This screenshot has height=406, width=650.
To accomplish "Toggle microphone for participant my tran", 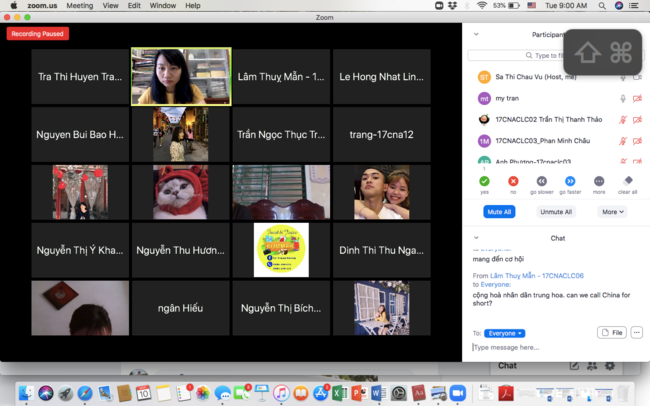I will pos(623,98).
